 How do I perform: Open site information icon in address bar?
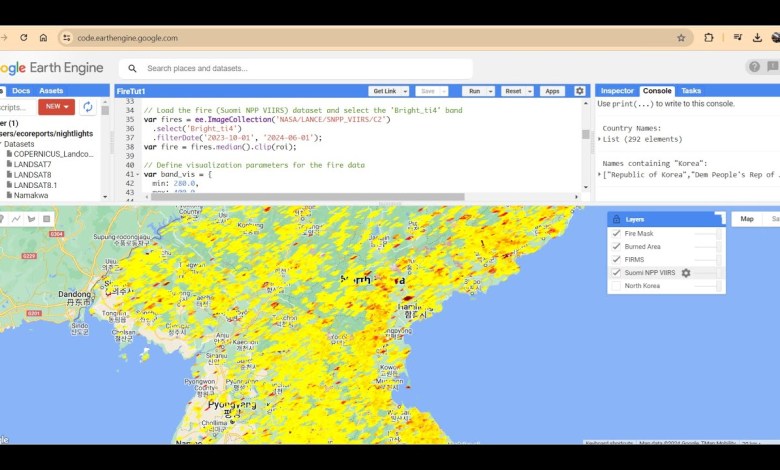67,38
